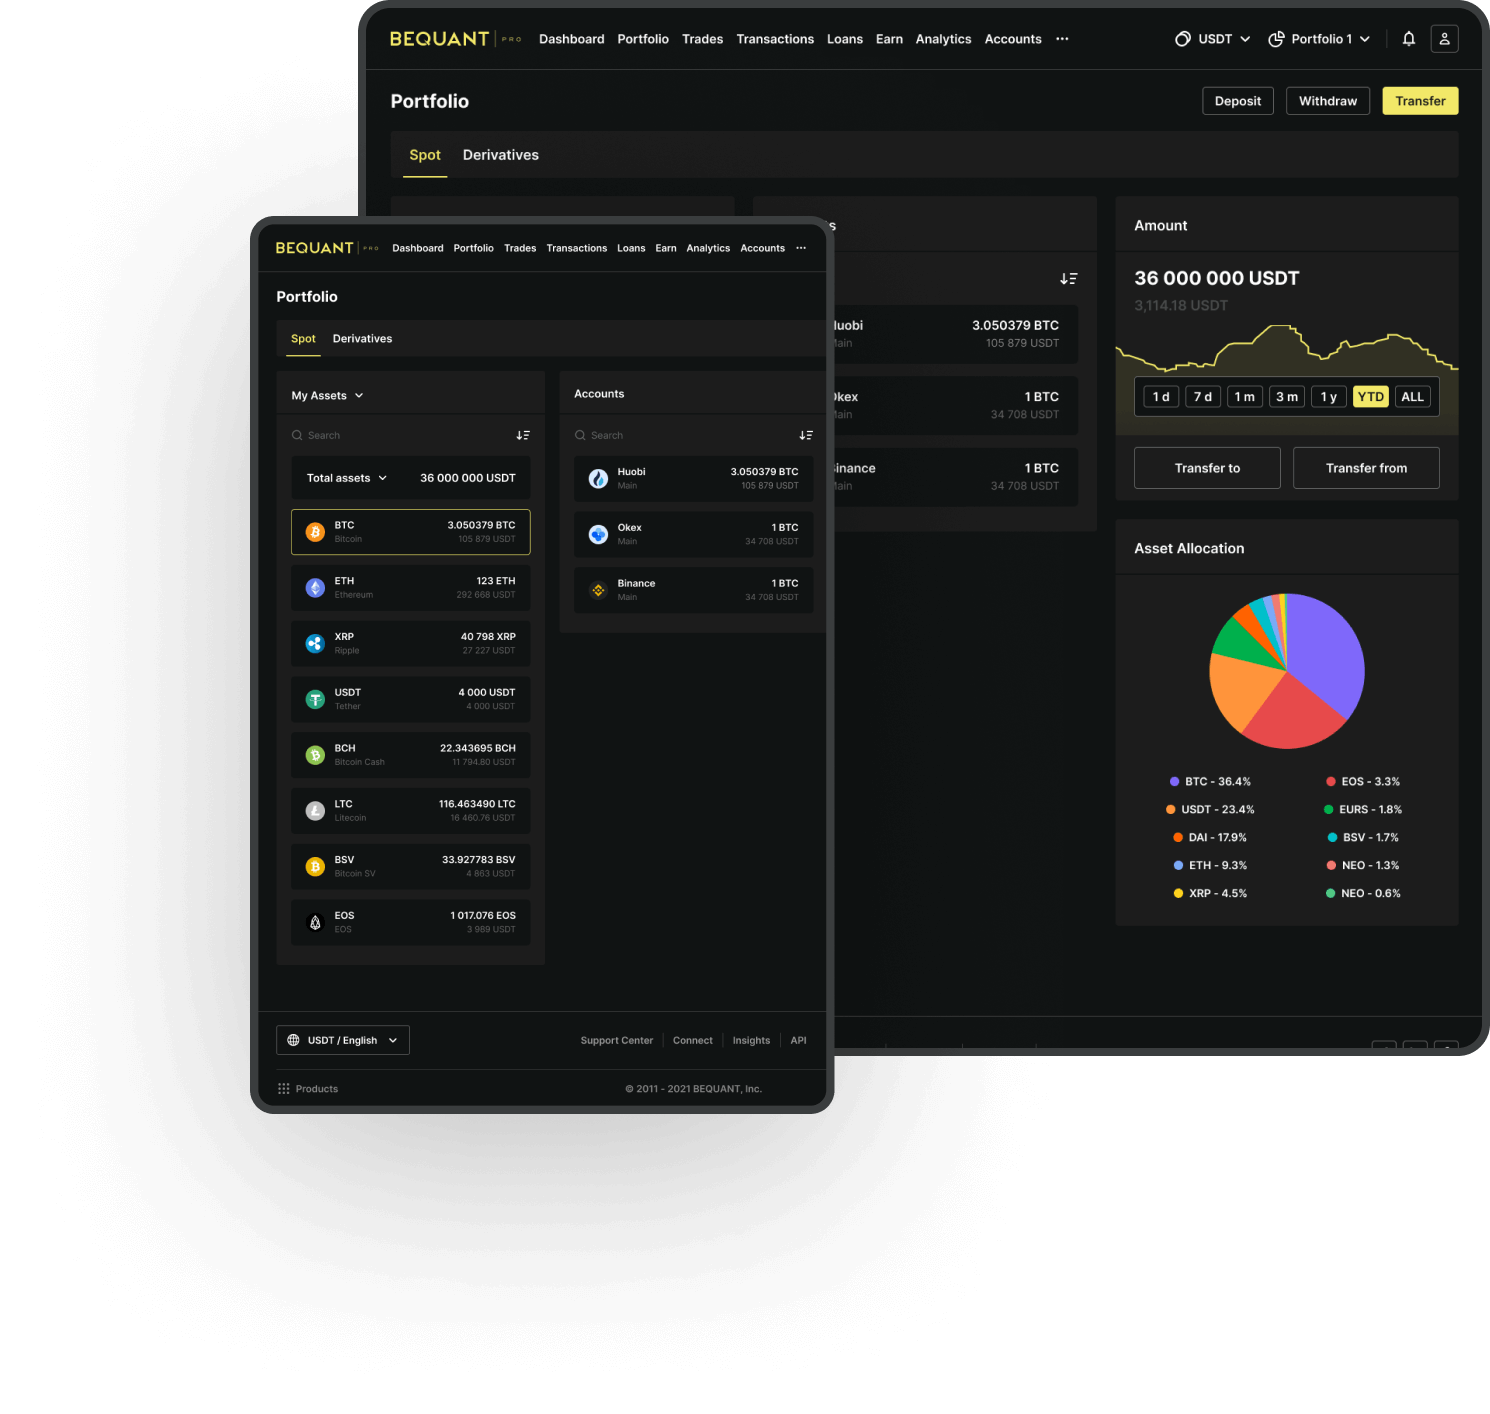Click the Okex exchange icon in front window
This screenshot has height=1414, width=1490.
click(x=598, y=535)
